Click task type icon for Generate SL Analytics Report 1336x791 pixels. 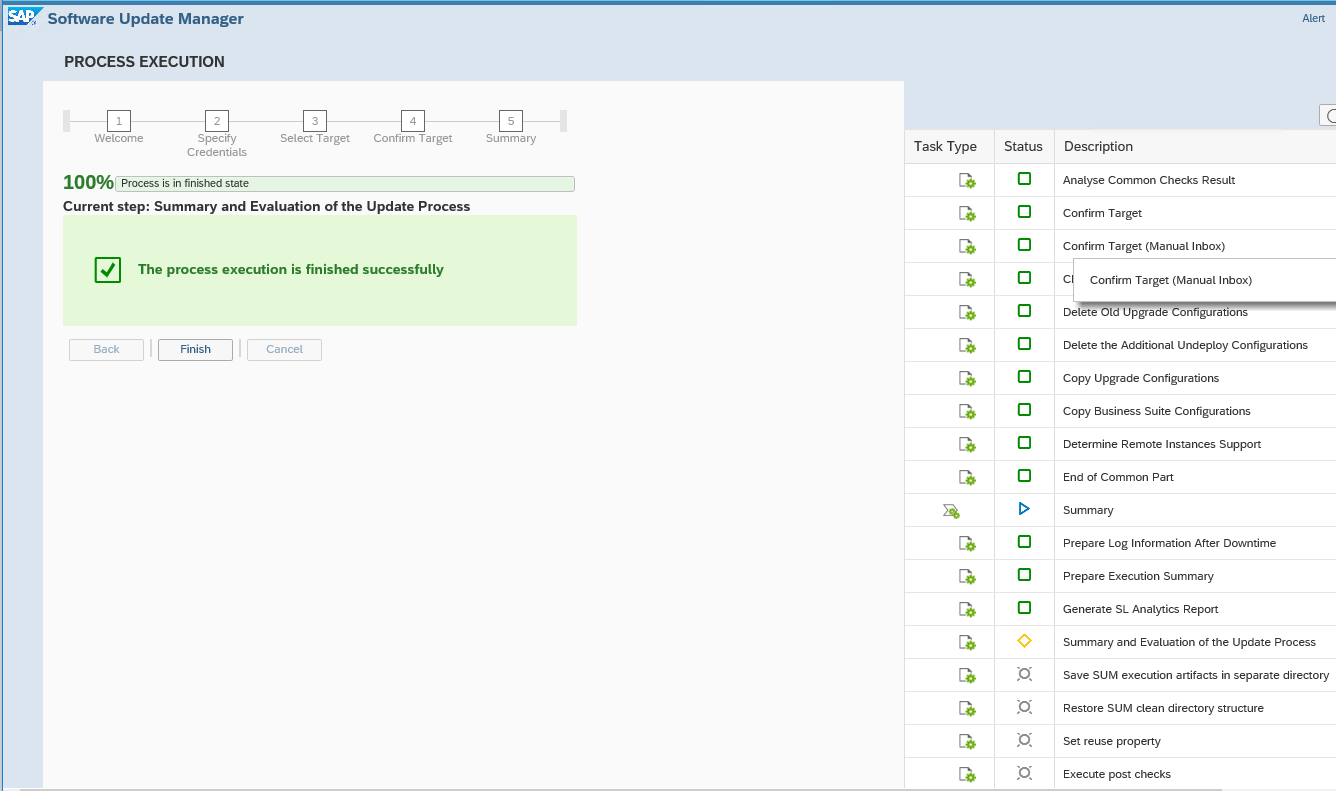(x=967, y=610)
